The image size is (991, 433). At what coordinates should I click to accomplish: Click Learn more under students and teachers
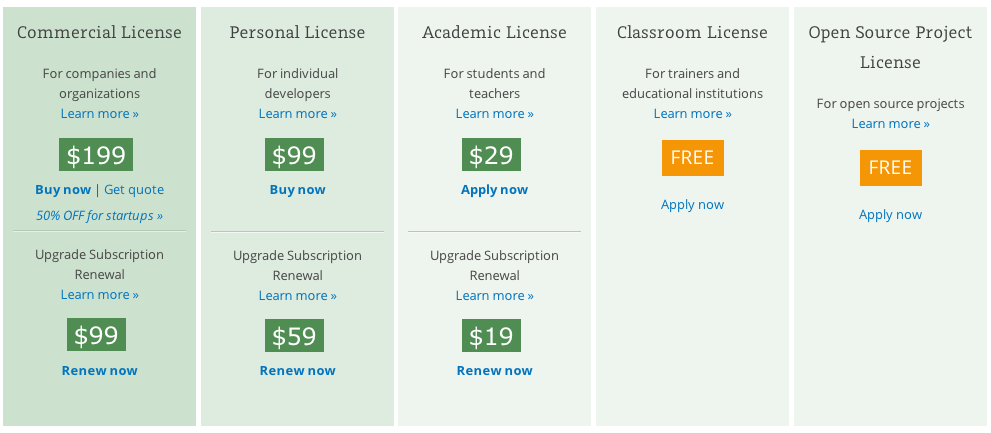click(495, 114)
